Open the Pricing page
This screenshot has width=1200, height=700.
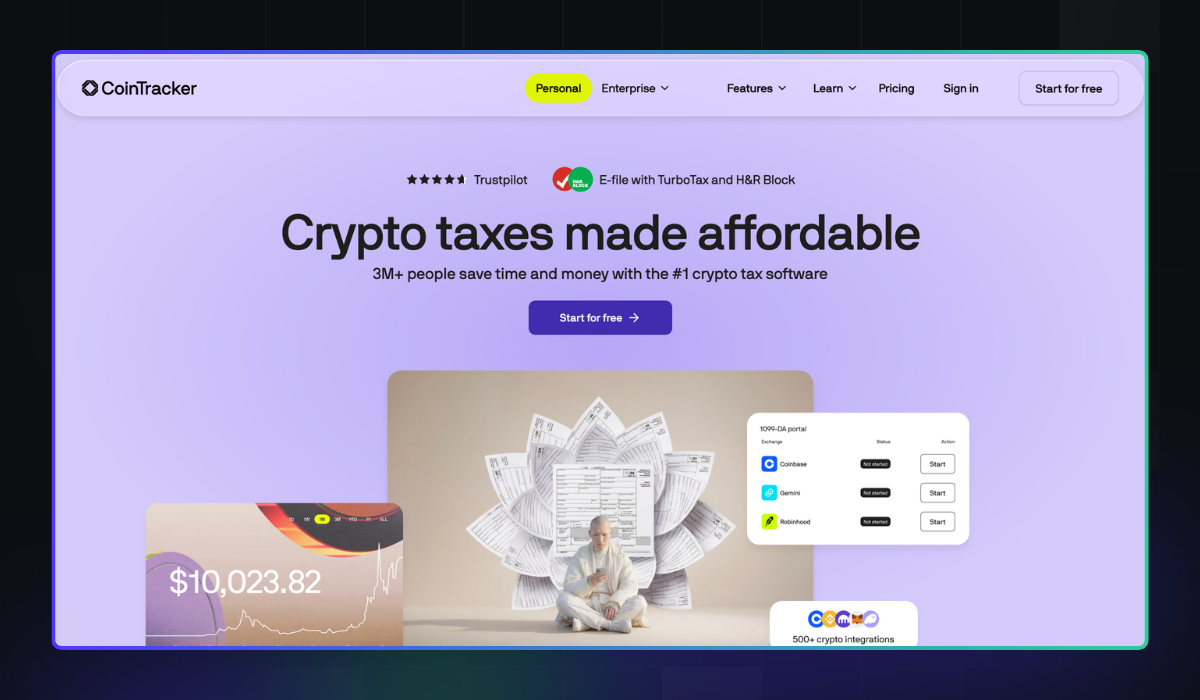click(896, 88)
